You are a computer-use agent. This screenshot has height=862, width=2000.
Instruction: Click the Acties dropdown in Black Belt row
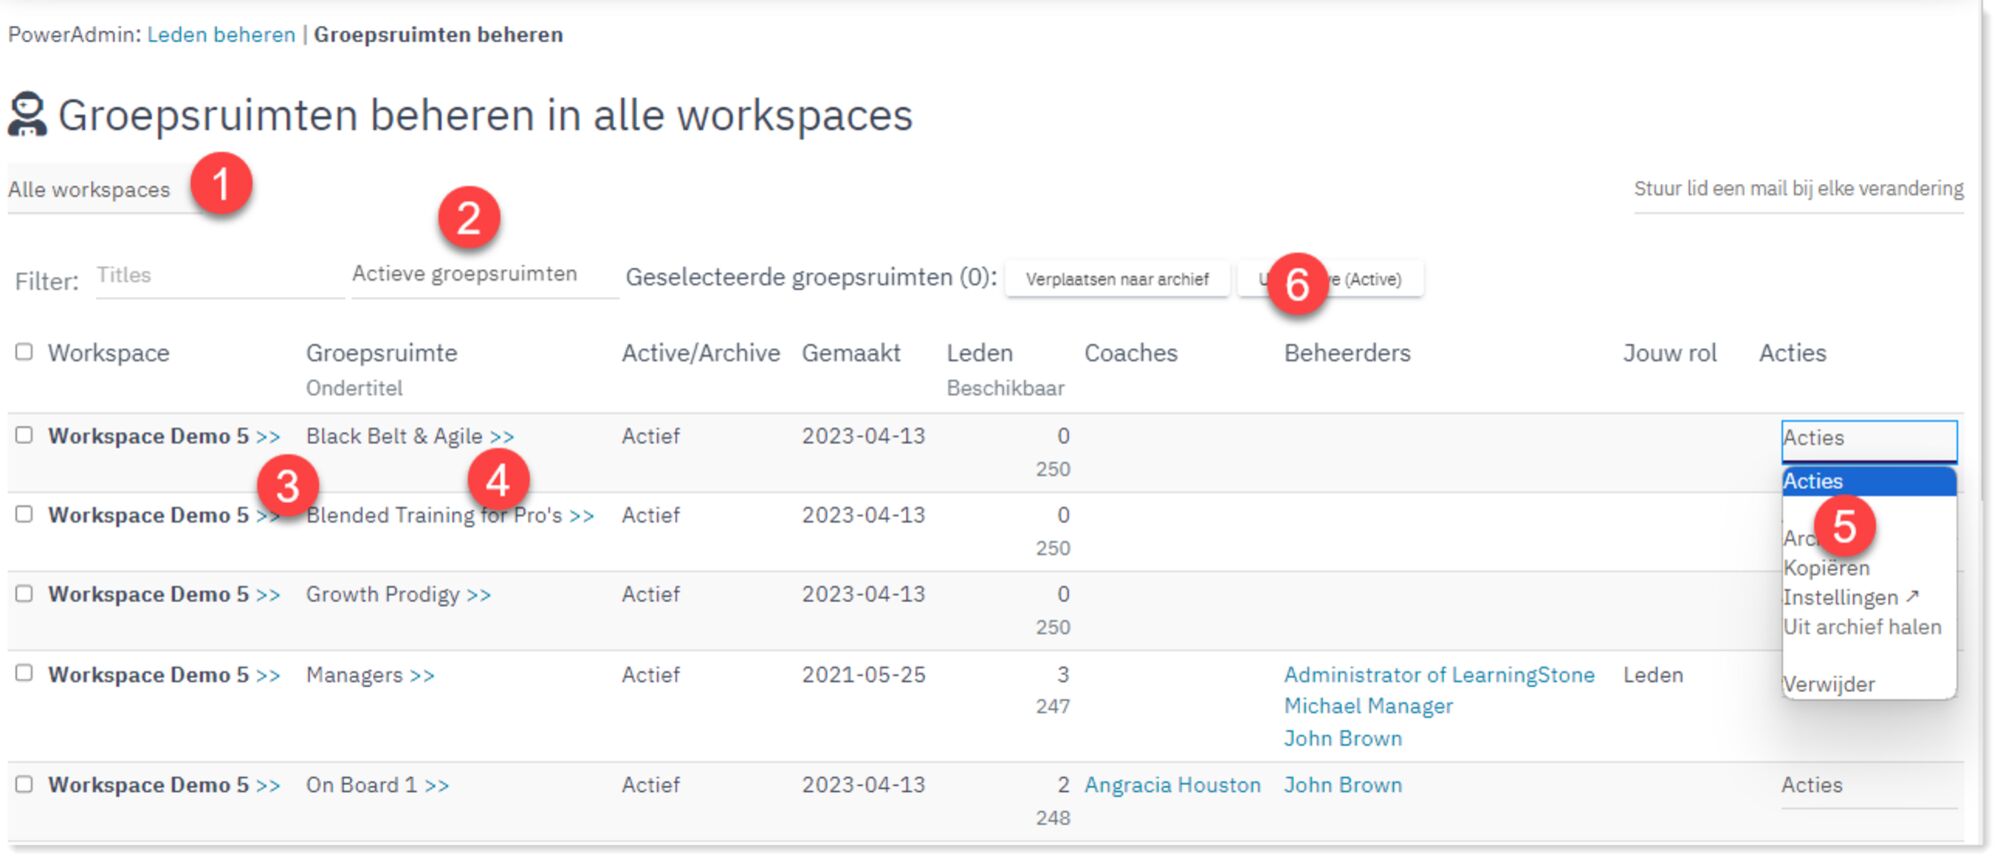(x=1869, y=439)
